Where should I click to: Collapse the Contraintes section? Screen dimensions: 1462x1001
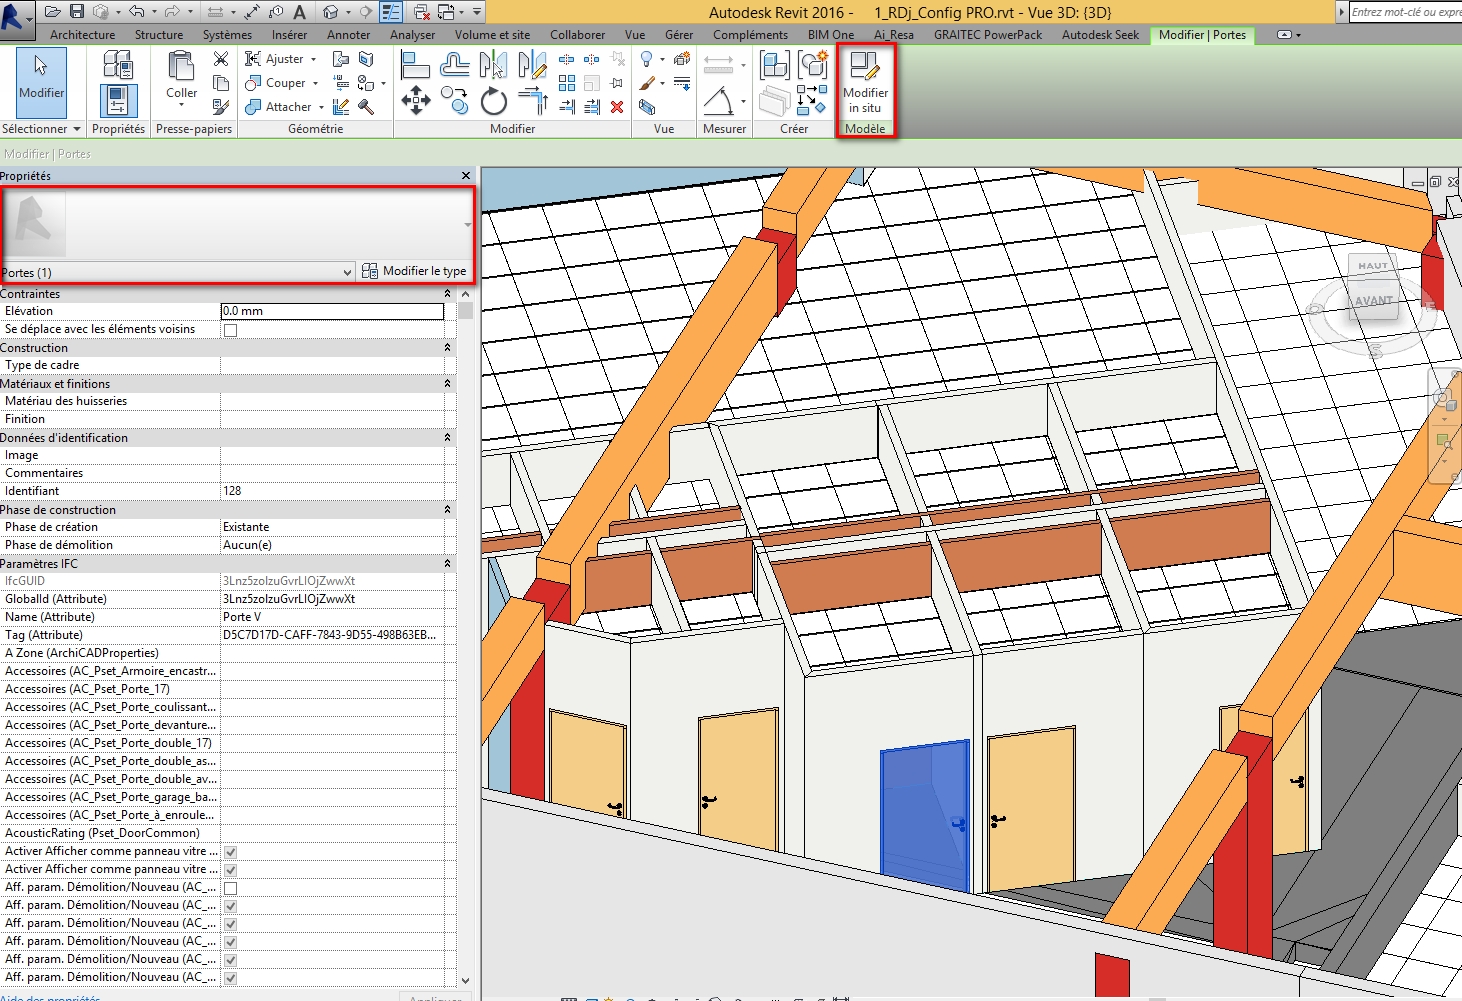coord(447,294)
